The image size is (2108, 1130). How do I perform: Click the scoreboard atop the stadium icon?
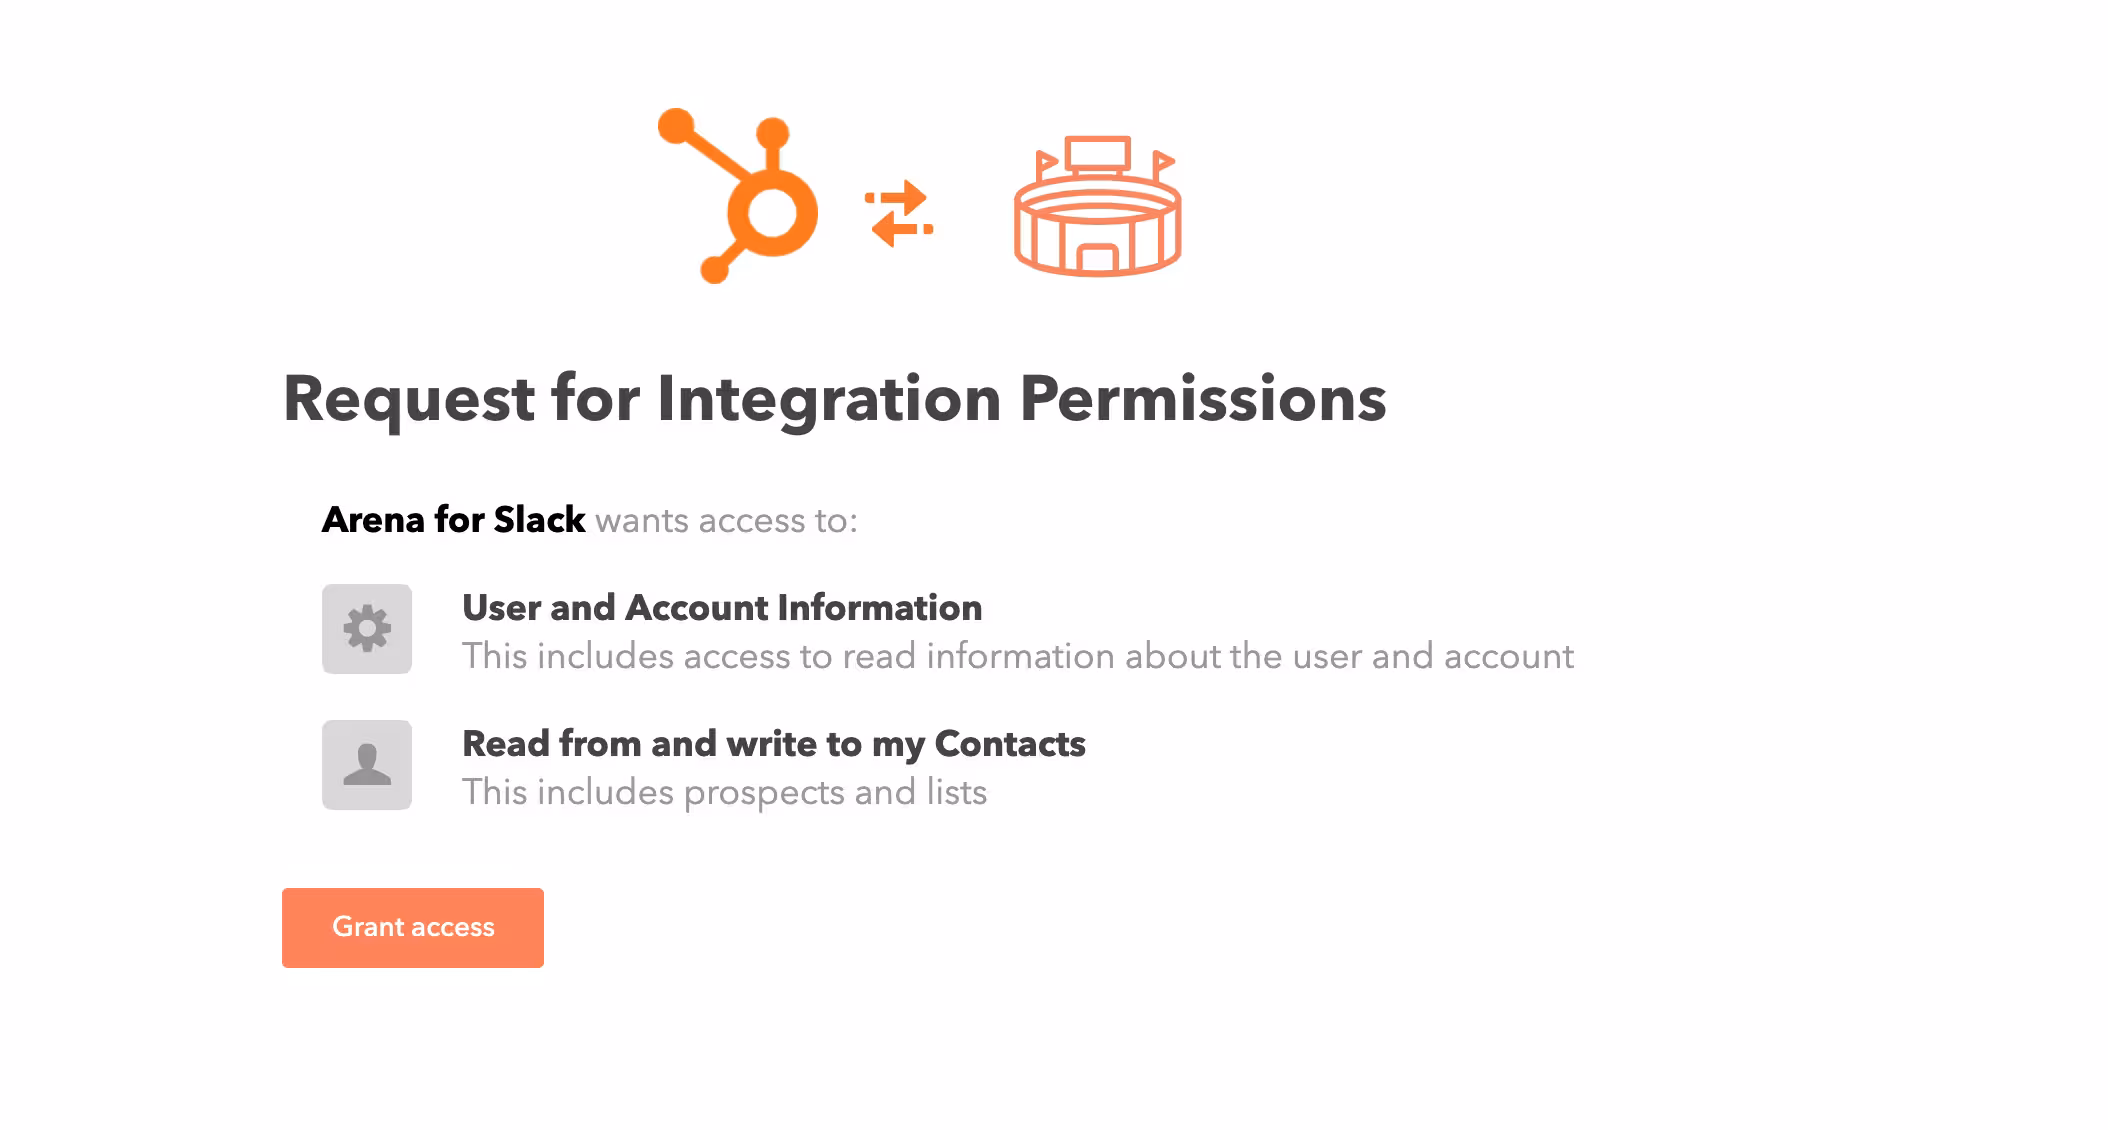[1097, 154]
